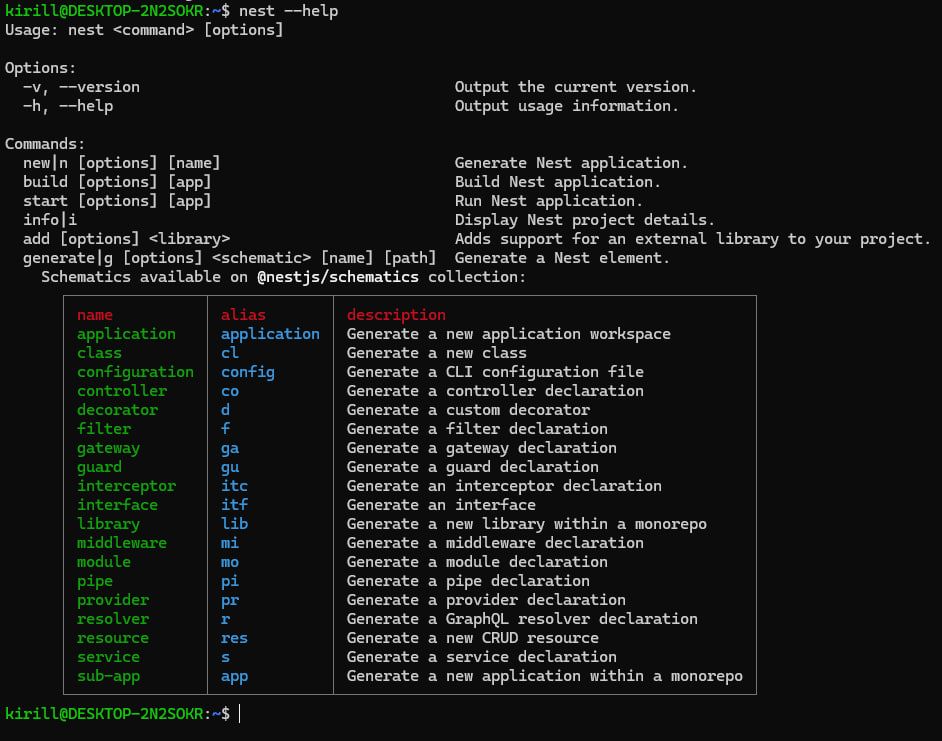Image resolution: width=942 pixels, height=741 pixels.
Task: Select the 'cl' alias for class
Action: [x=229, y=353]
